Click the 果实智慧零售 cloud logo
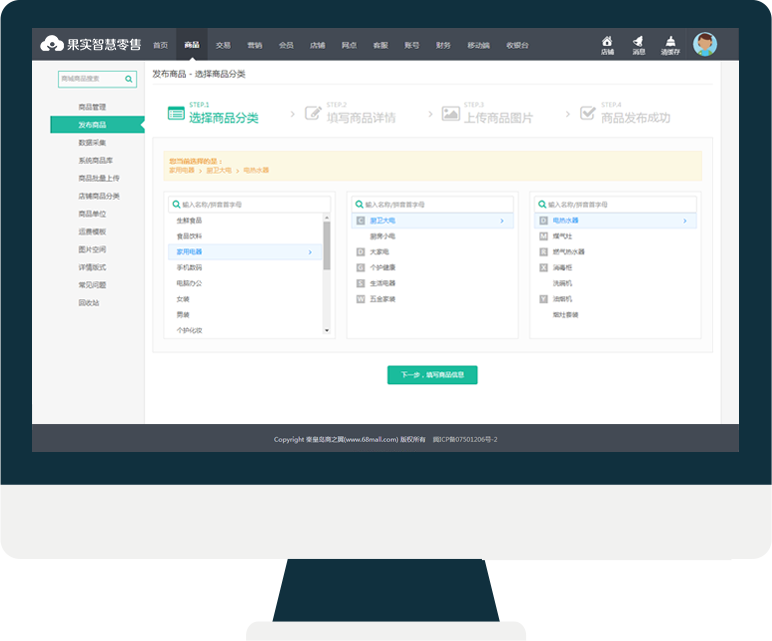Viewport: 772px width, 641px height. (52, 44)
